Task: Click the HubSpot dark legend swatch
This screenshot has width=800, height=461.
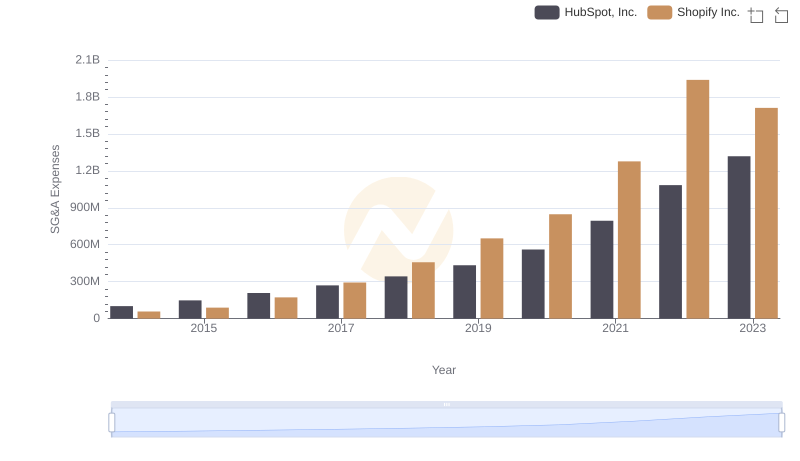Action: coord(547,12)
